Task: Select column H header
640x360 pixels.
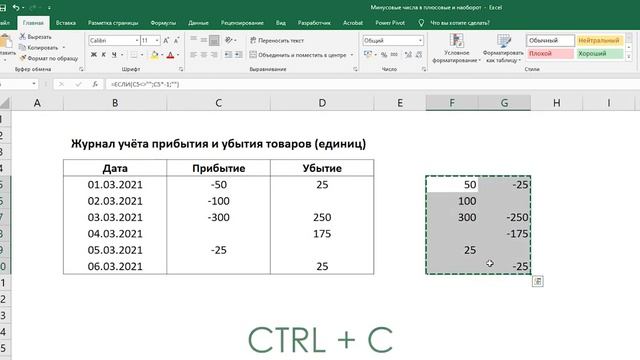Action: [x=557, y=103]
